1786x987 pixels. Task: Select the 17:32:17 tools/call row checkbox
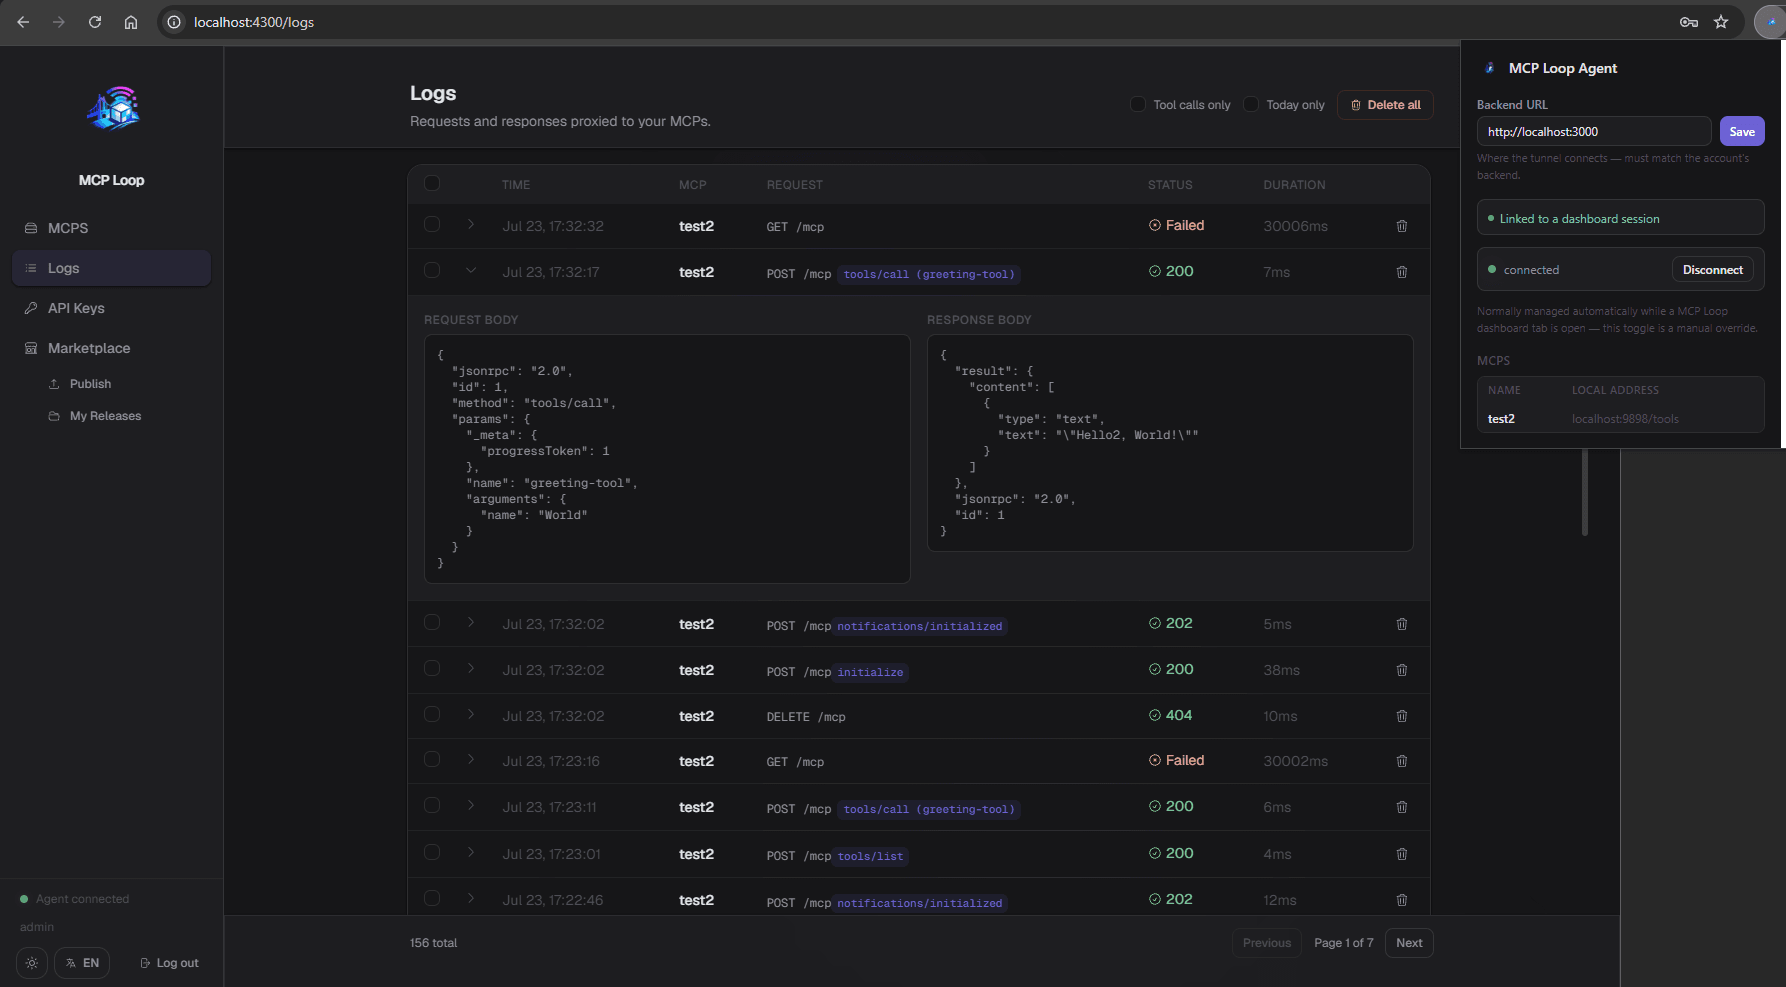click(432, 270)
